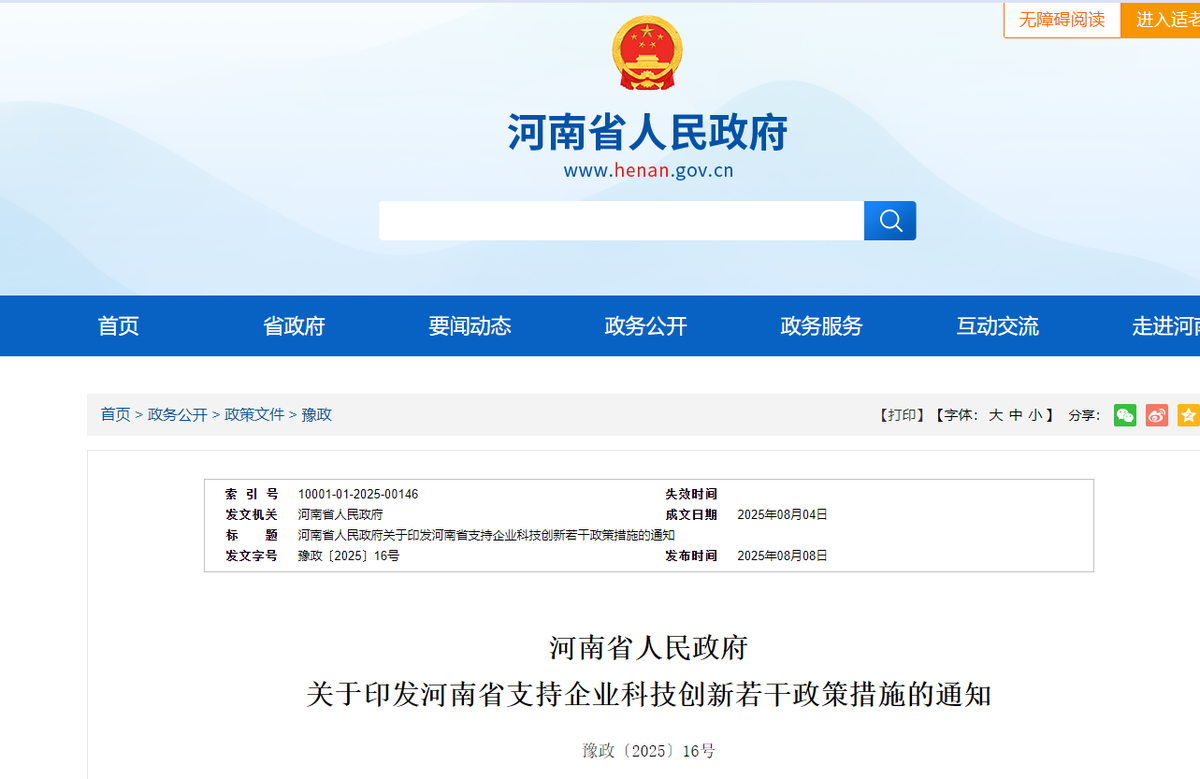Click the national emblem logo at the top

pos(647,52)
